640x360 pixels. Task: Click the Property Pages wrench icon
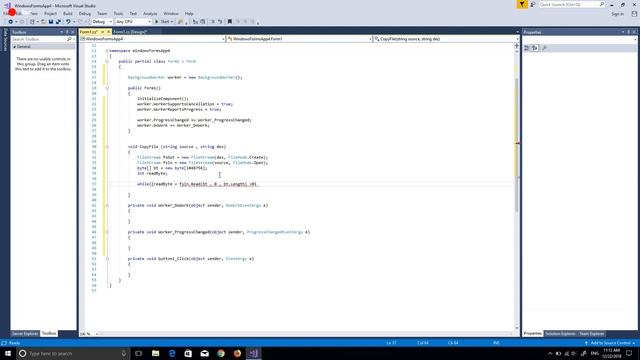[544, 48]
